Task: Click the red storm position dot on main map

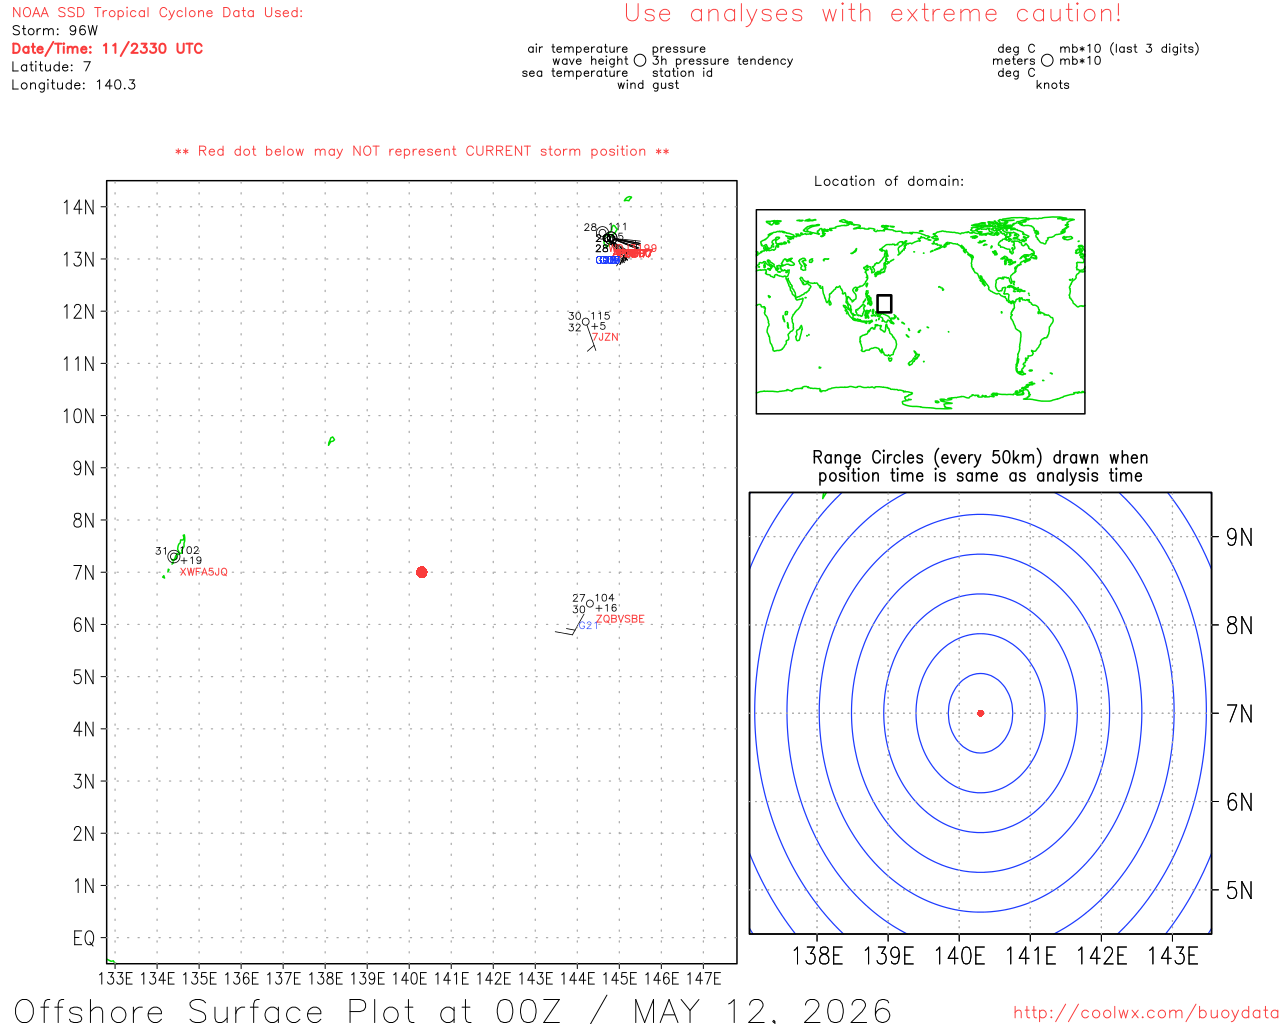Action: point(421,572)
